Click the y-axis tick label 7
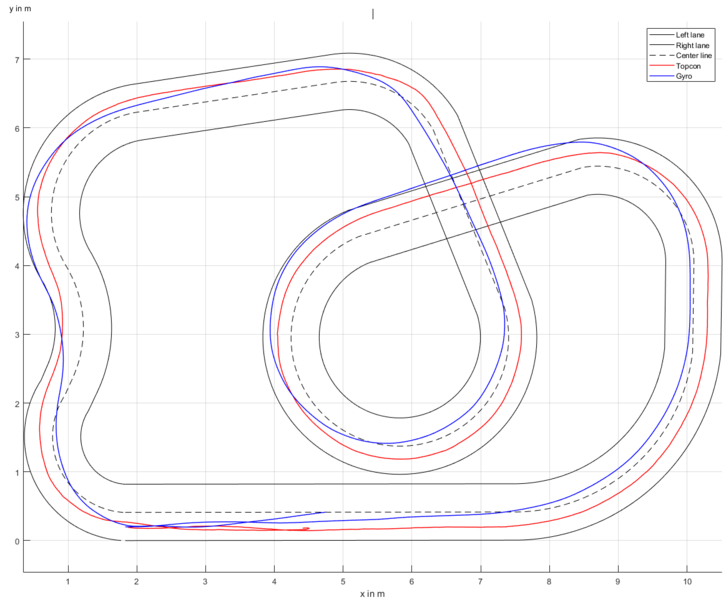Screen dimensions: 726x600 tap(17, 60)
